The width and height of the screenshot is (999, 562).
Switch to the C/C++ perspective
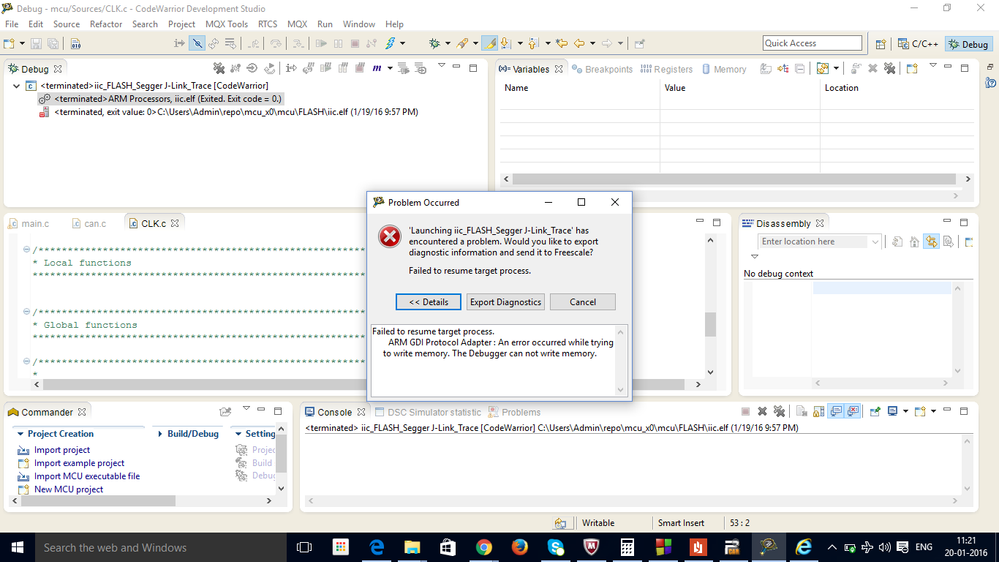click(918, 44)
